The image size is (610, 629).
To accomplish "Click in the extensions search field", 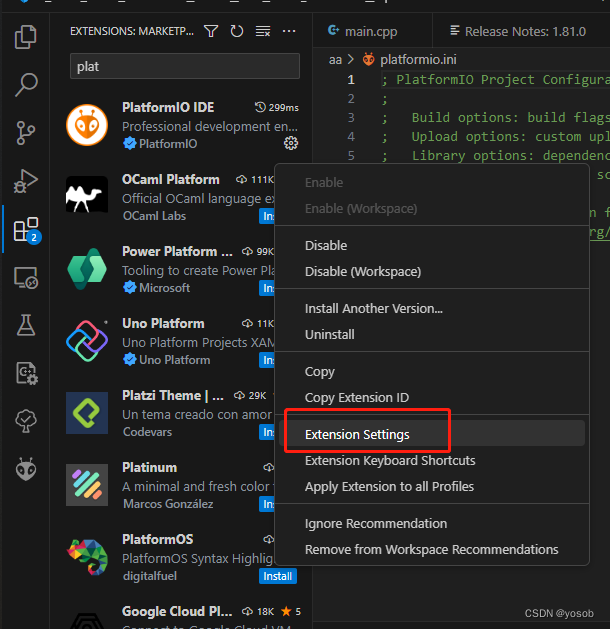I will [185, 66].
